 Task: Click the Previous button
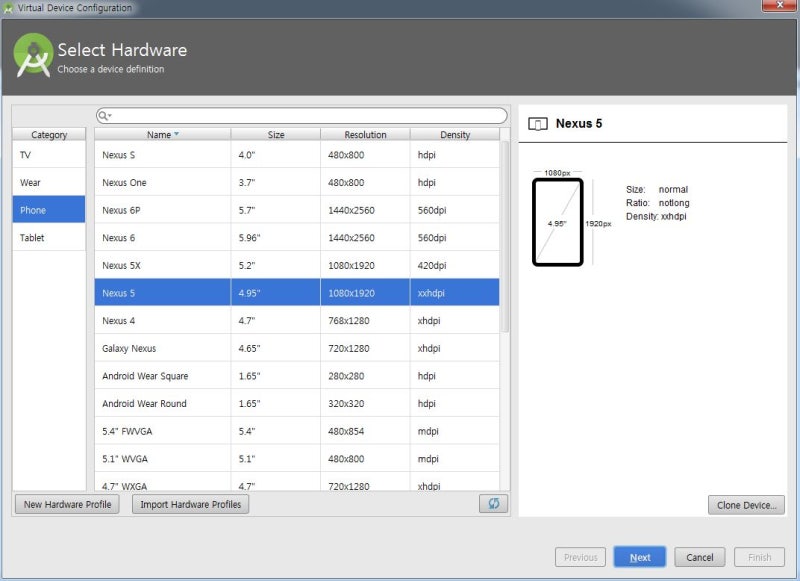581,557
